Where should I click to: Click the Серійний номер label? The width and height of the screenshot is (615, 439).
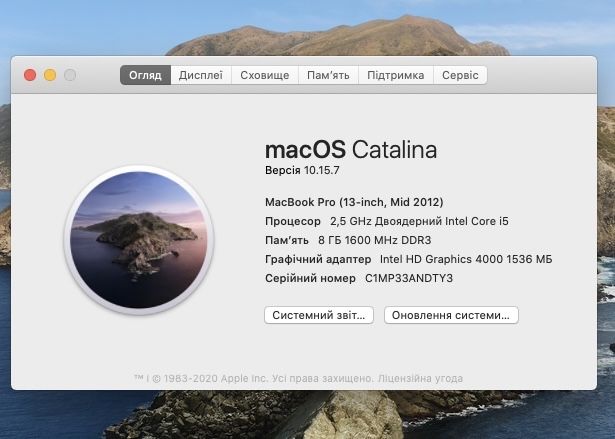coord(310,278)
